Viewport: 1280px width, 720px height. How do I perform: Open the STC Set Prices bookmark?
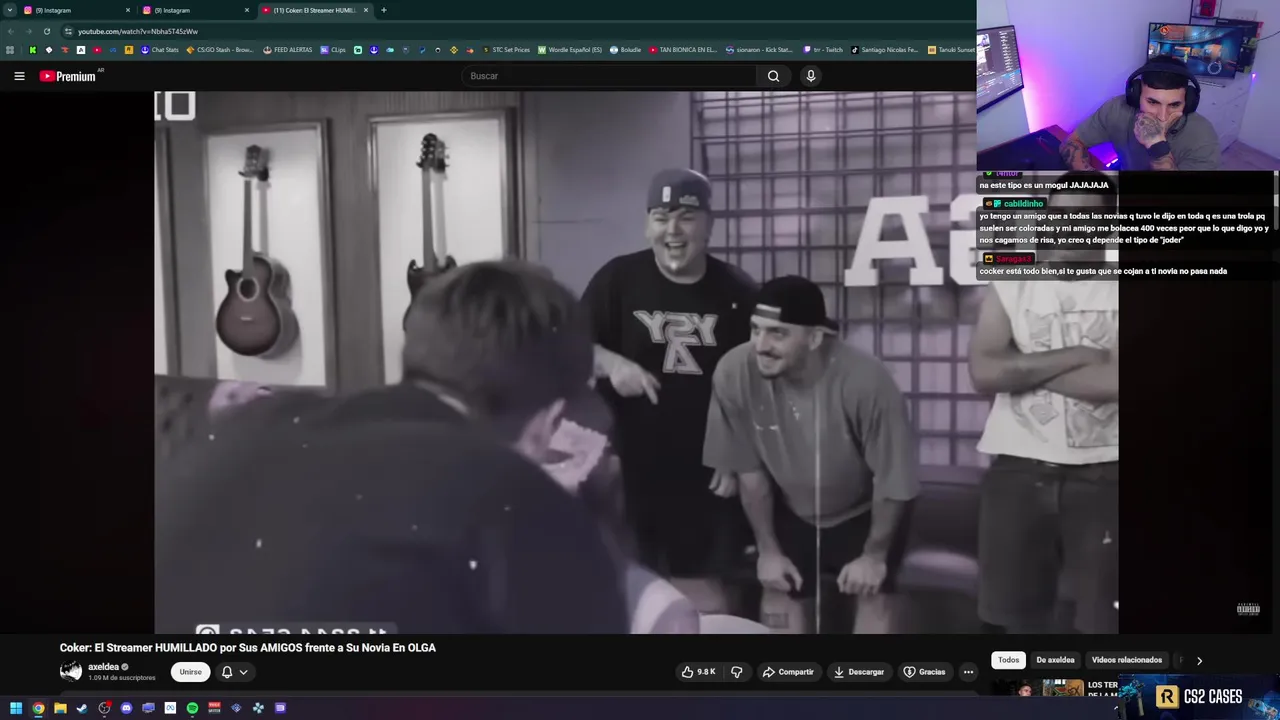pos(506,50)
